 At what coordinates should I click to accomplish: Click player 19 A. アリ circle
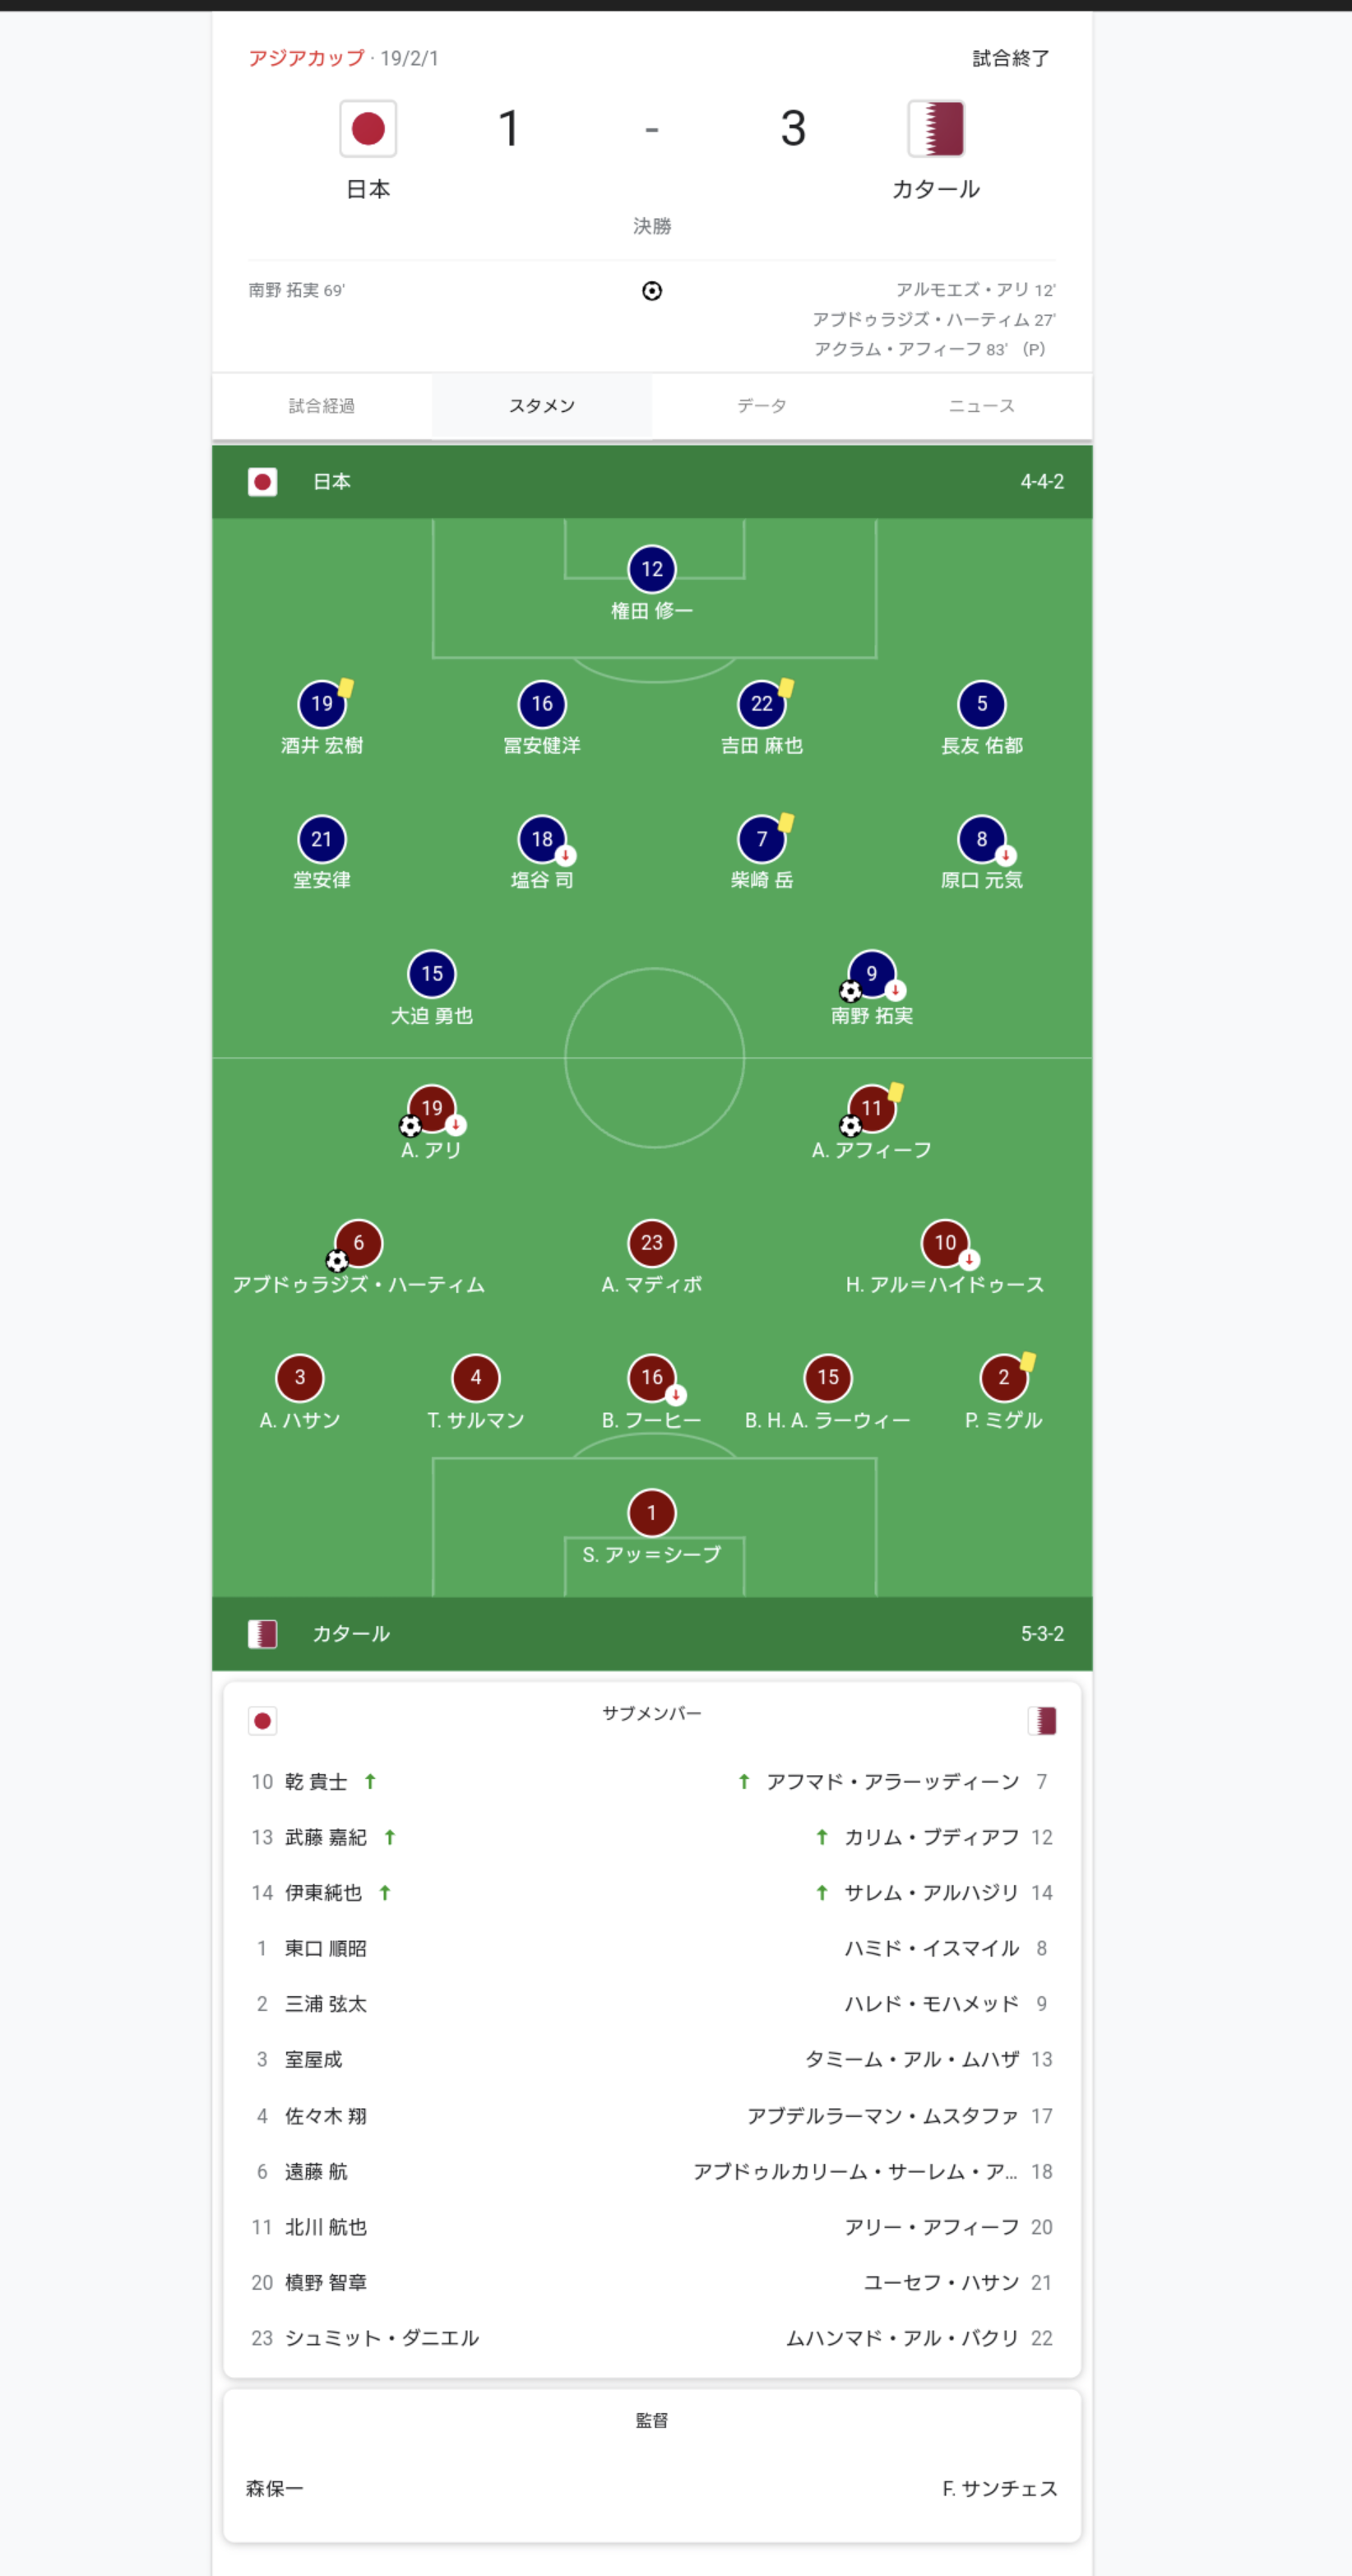coord(432,1108)
